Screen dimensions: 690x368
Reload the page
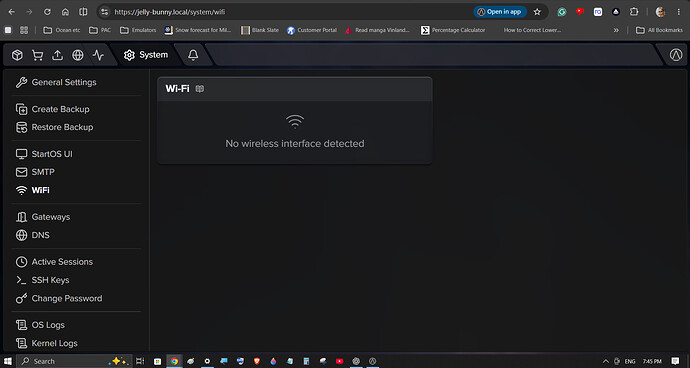coord(47,12)
